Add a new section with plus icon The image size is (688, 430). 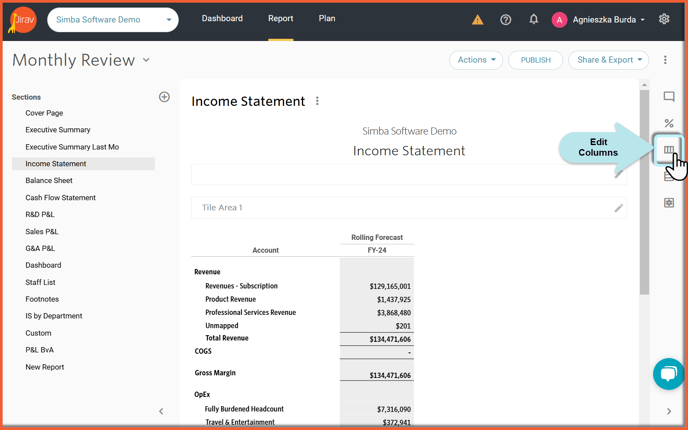(x=164, y=97)
